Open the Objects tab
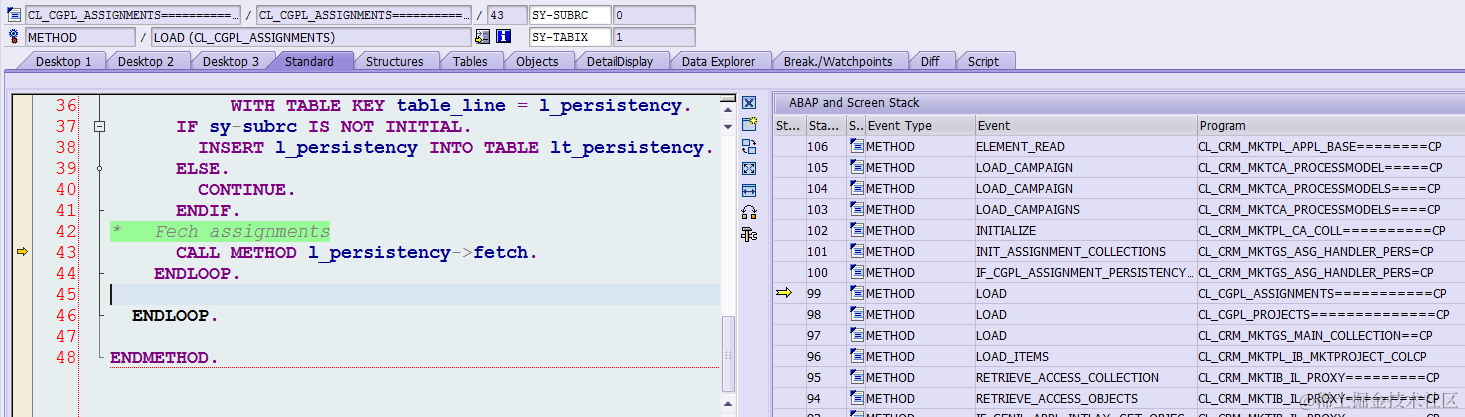This screenshot has height=417, width=1465. [x=538, y=62]
